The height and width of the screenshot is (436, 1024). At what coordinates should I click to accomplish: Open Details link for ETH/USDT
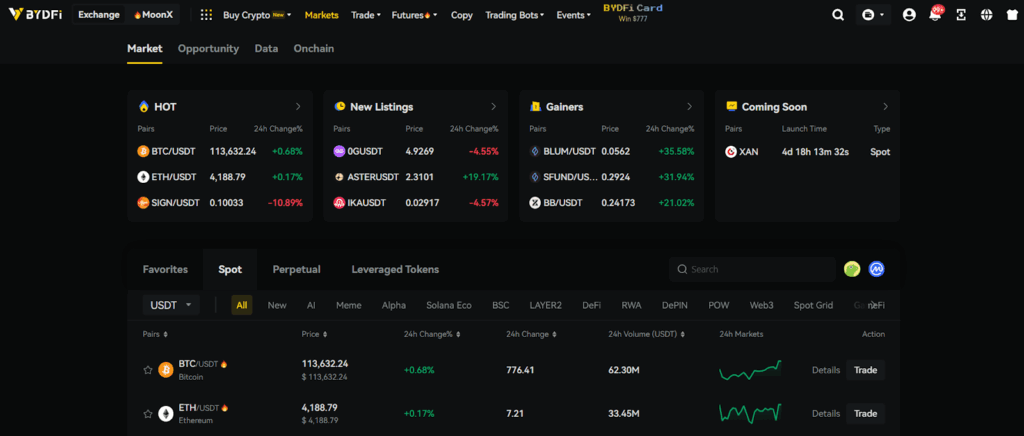point(825,413)
